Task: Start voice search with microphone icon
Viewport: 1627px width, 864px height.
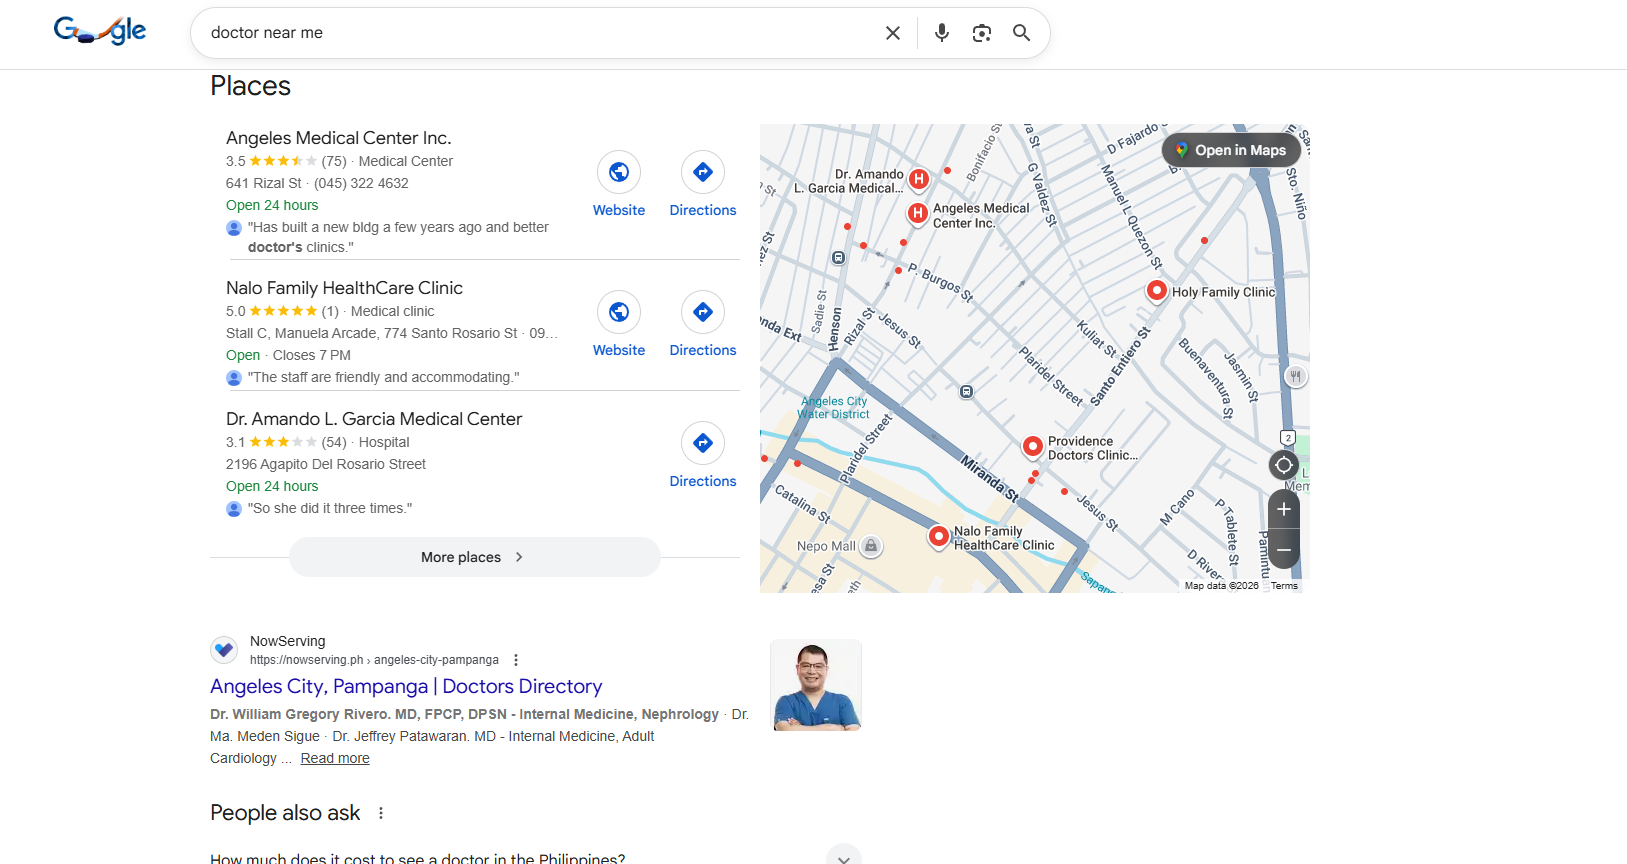Action: 941,33
